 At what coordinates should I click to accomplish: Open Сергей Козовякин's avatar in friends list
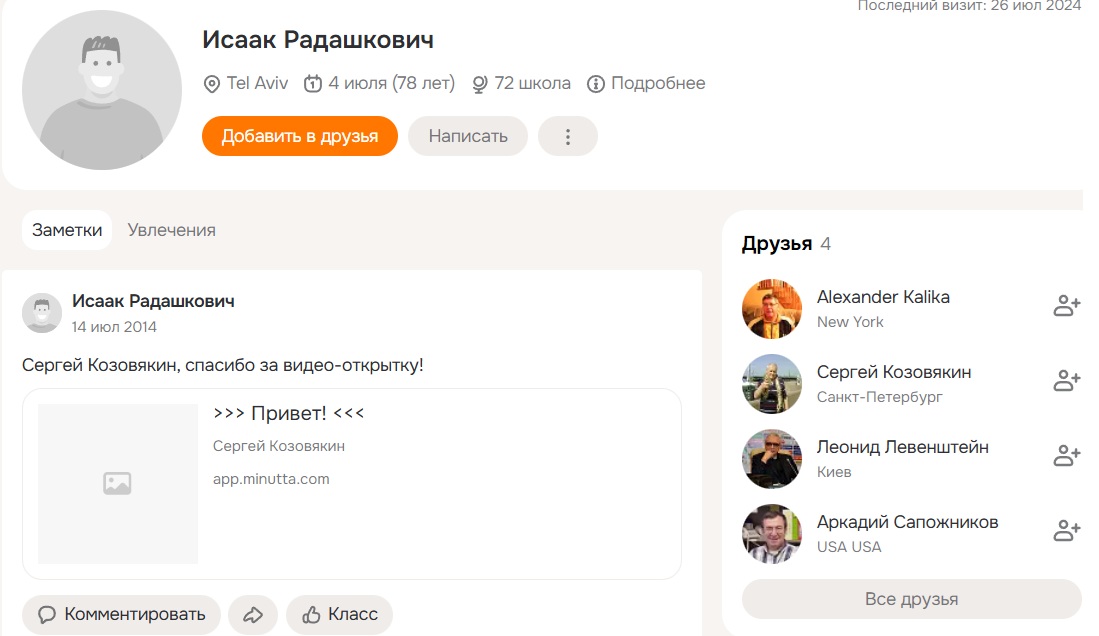click(x=772, y=384)
